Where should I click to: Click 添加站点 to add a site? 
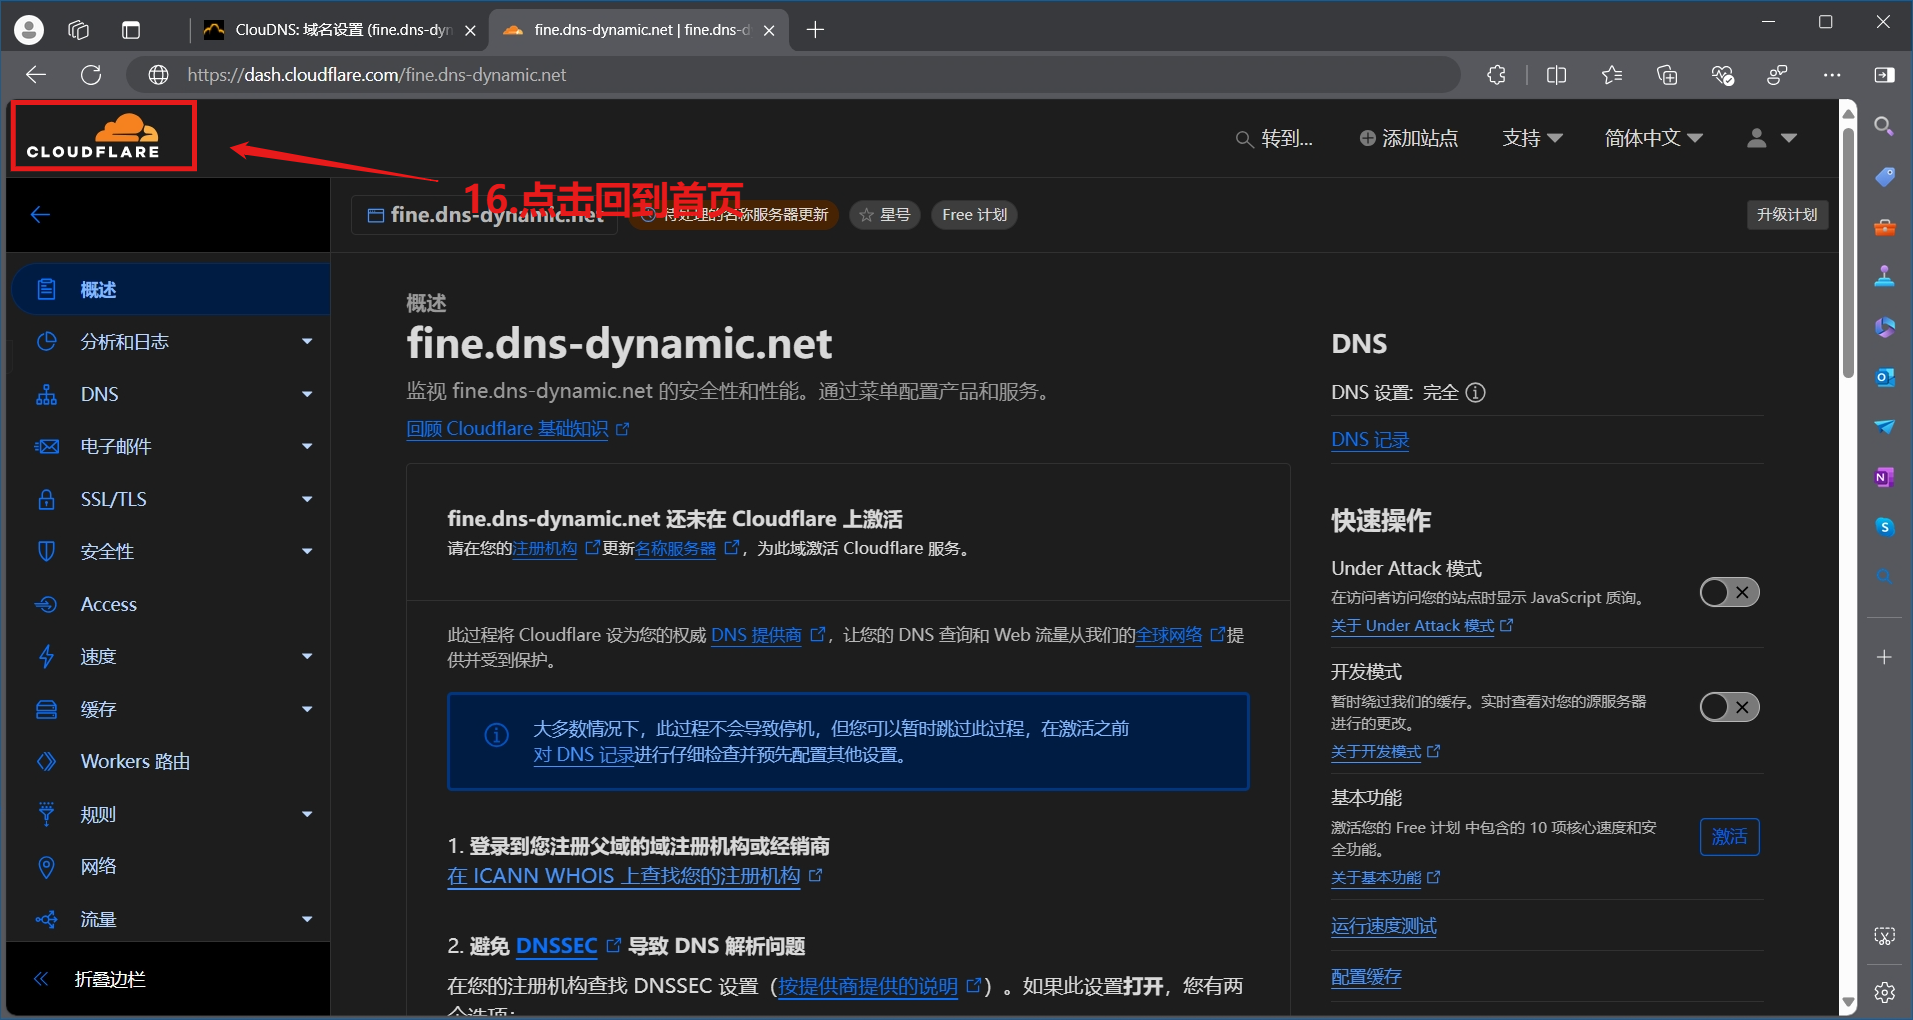click(1408, 139)
